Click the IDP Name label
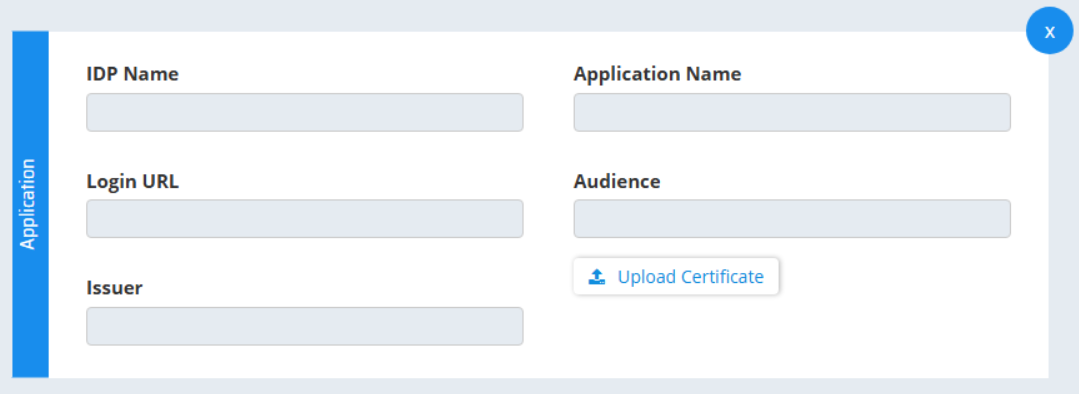 (132, 74)
